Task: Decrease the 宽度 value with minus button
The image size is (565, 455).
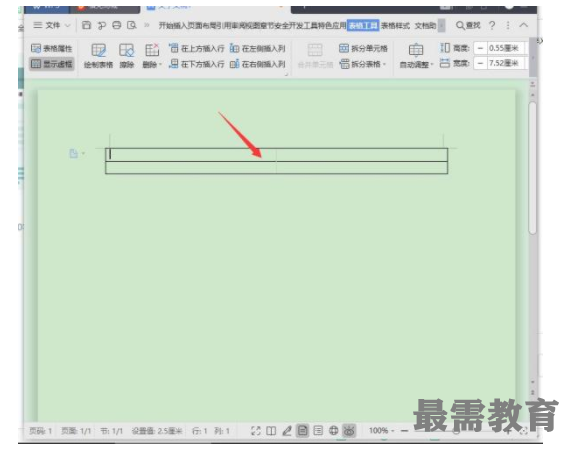Action: (x=480, y=63)
